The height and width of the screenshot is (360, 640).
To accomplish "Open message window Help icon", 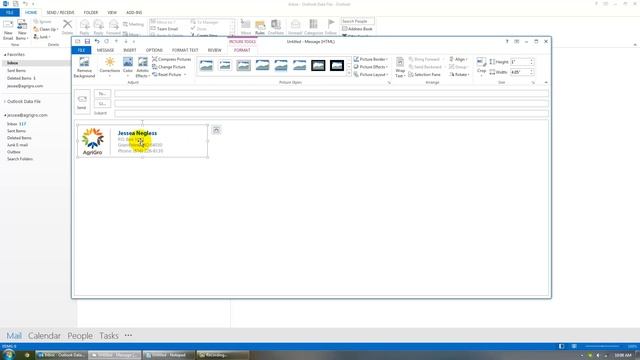I will tap(507, 42).
